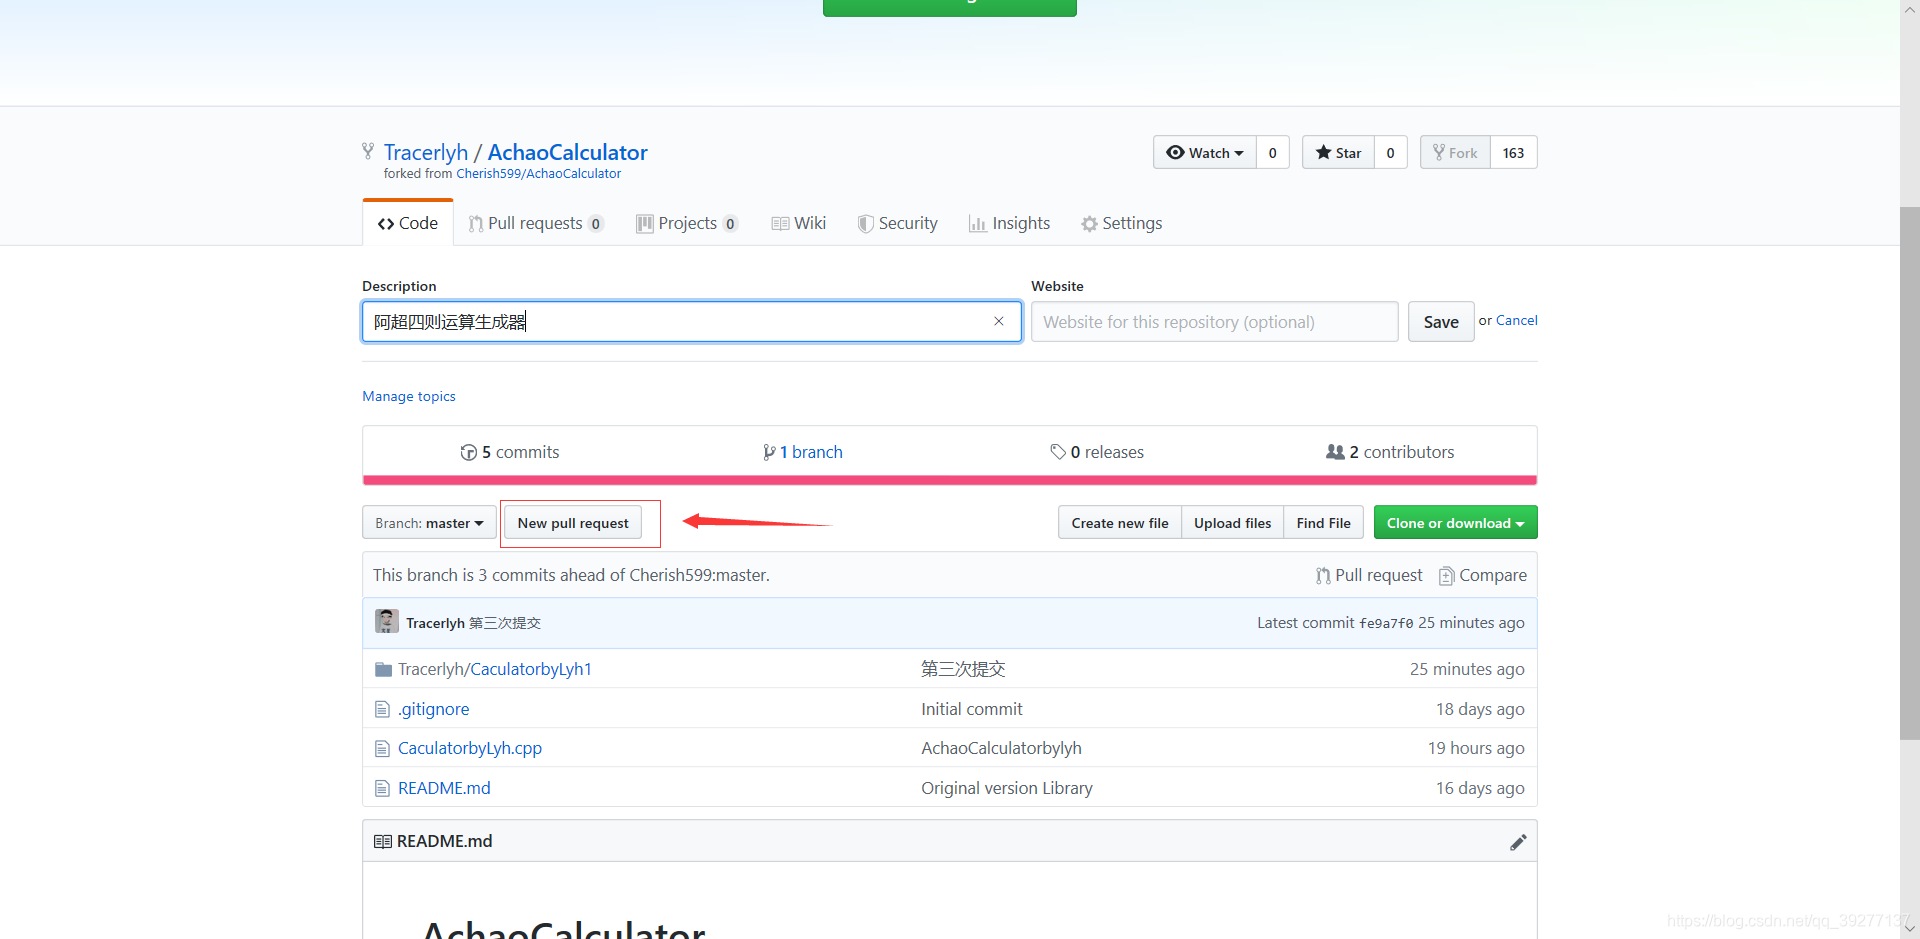
Task: Click the Fork button
Action: 1455,153
